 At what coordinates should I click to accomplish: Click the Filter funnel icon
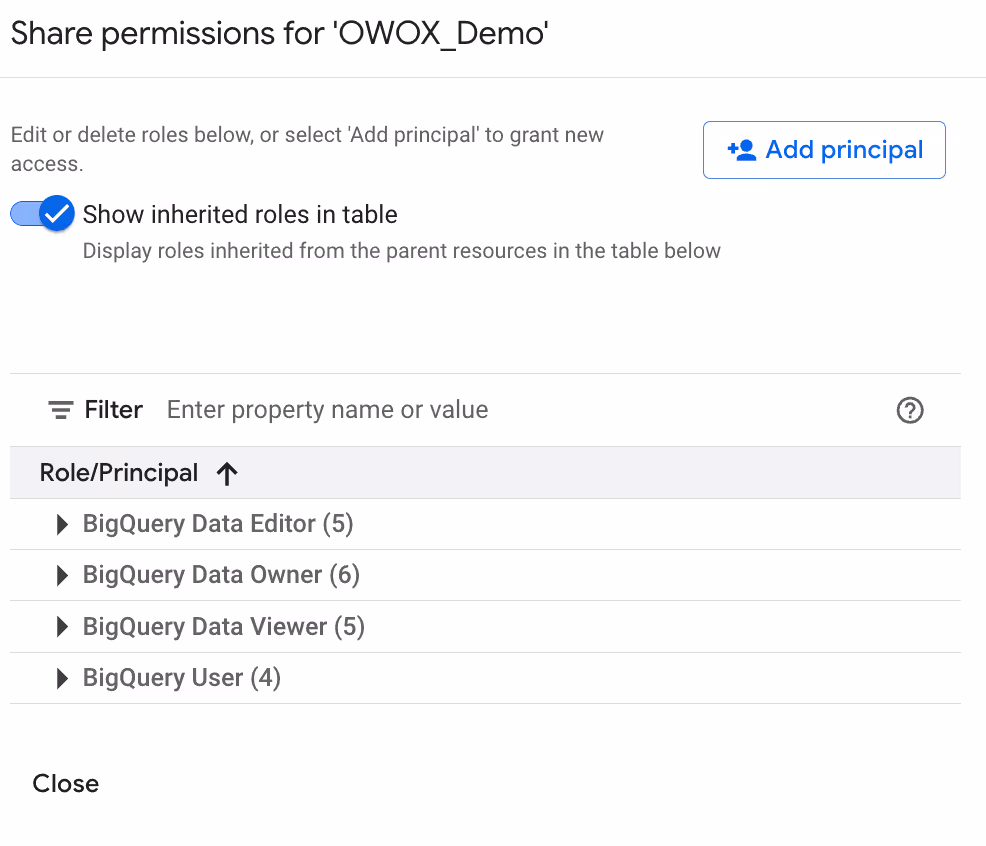pos(61,409)
